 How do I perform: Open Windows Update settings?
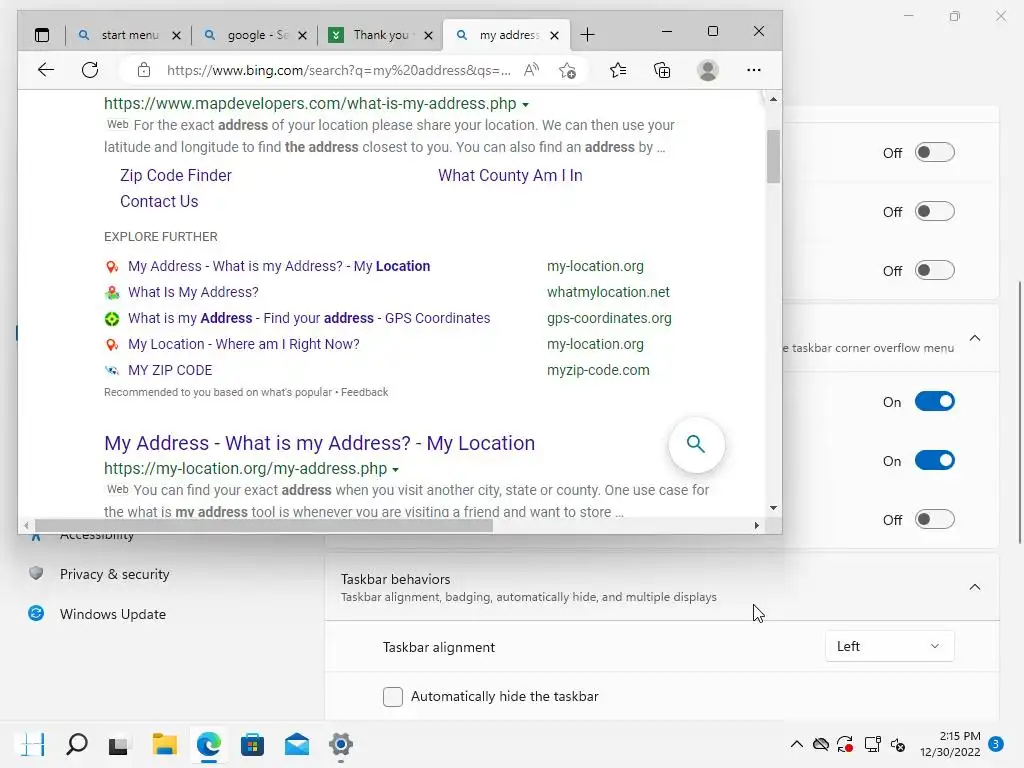tap(112, 614)
